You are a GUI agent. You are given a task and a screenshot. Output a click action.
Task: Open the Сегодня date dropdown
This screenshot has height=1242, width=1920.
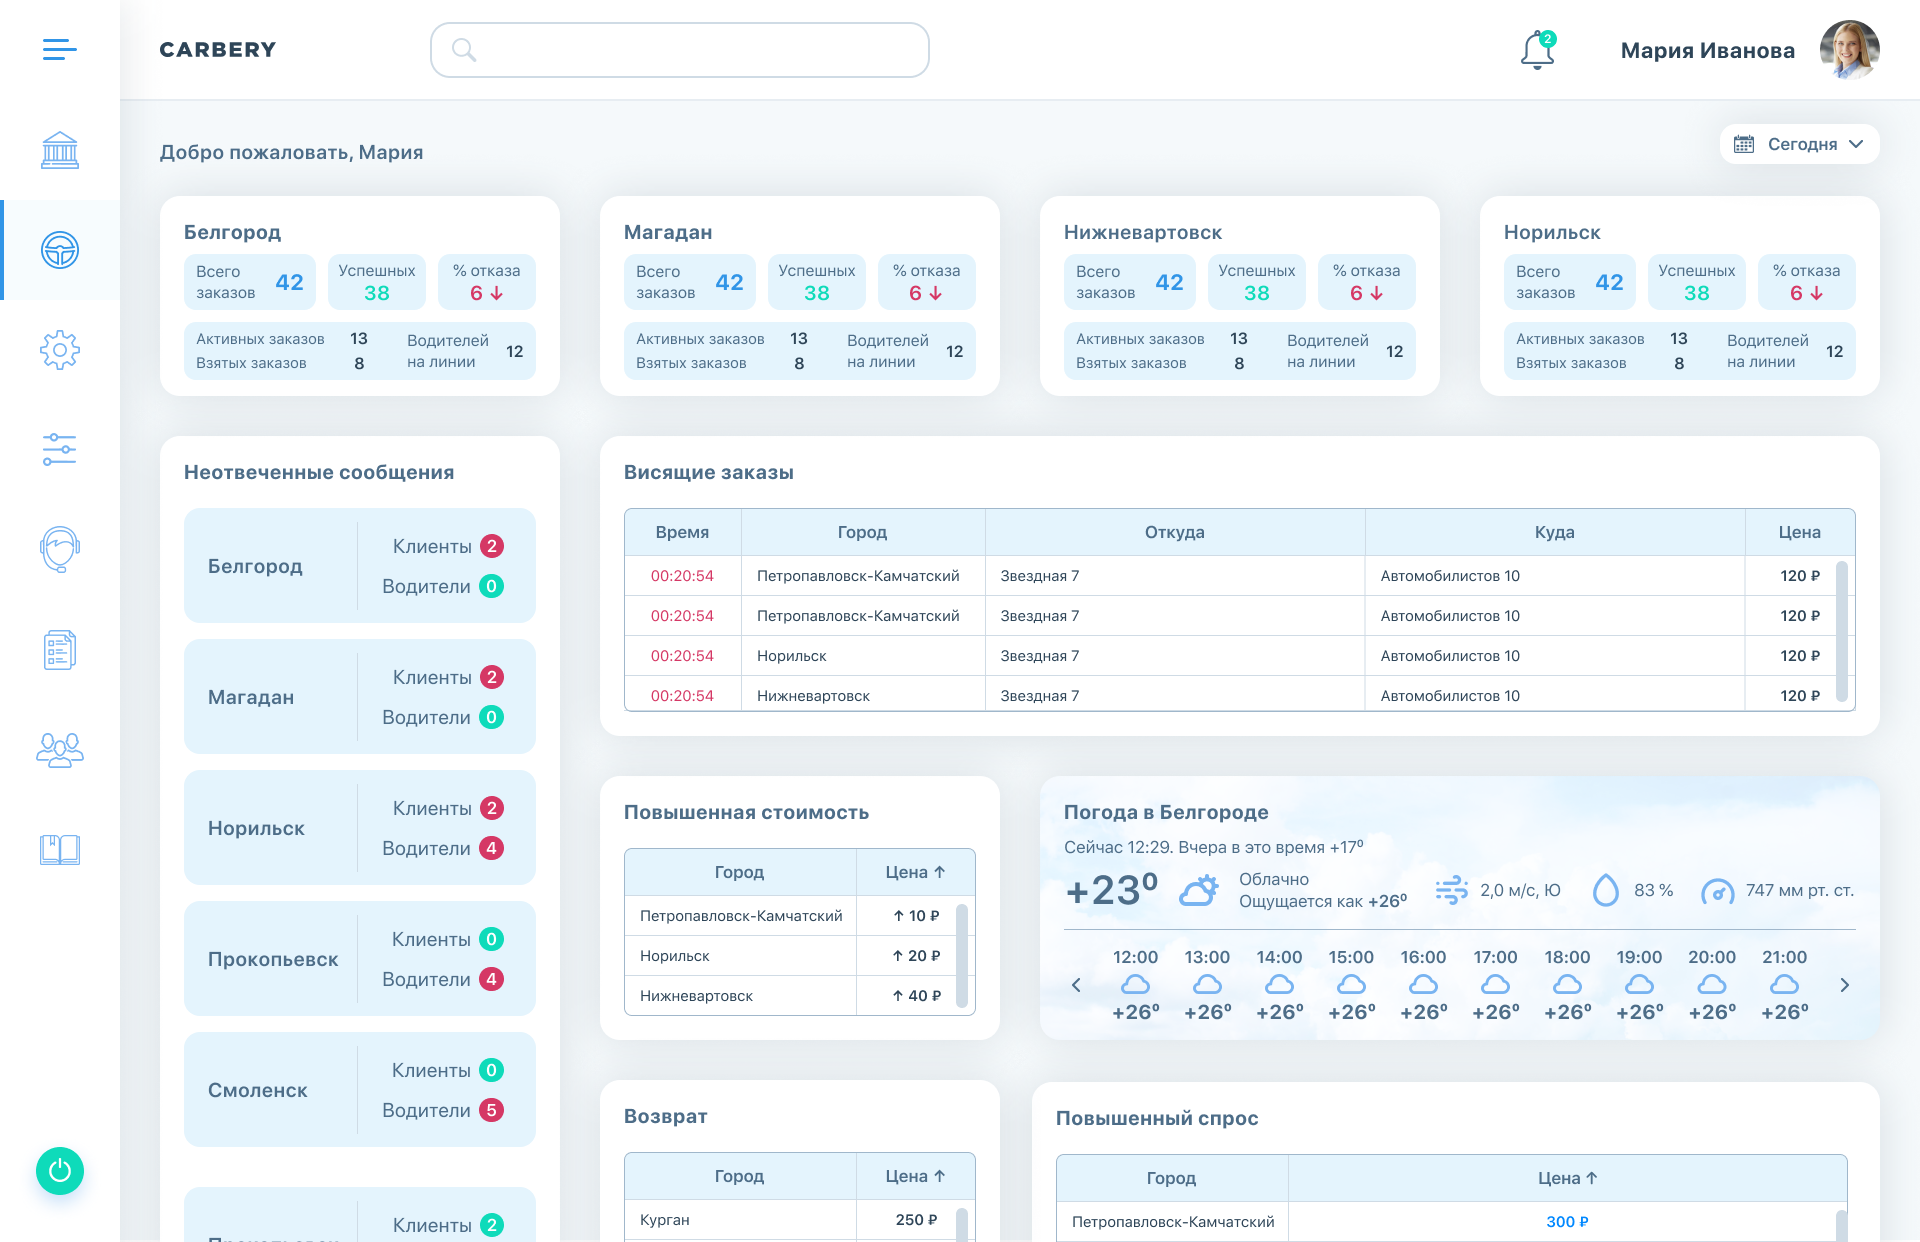(1800, 144)
